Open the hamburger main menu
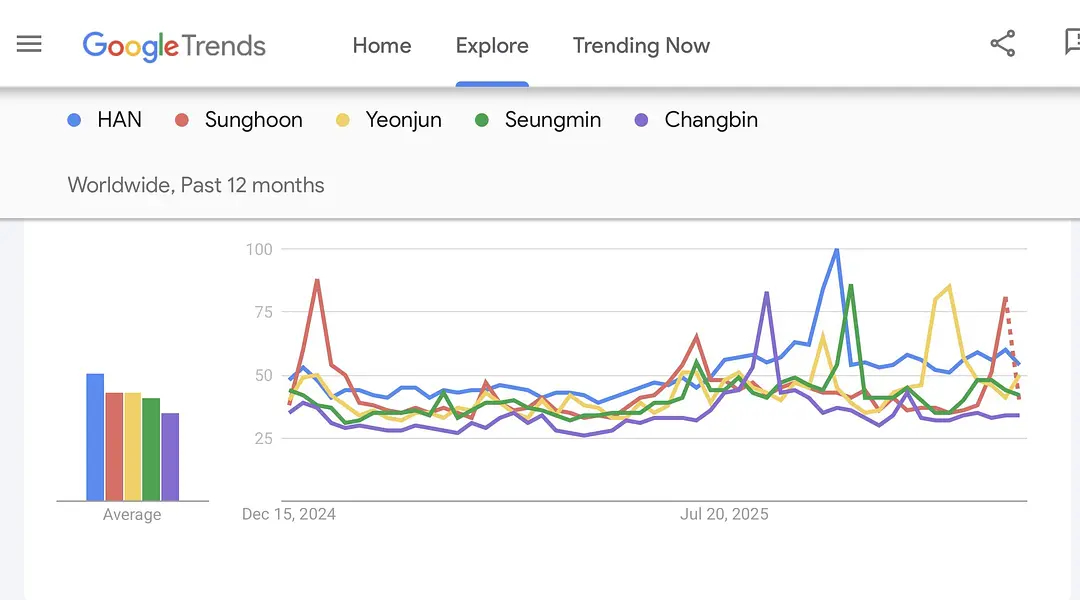This screenshot has height=600, width=1080. pos(30,44)
